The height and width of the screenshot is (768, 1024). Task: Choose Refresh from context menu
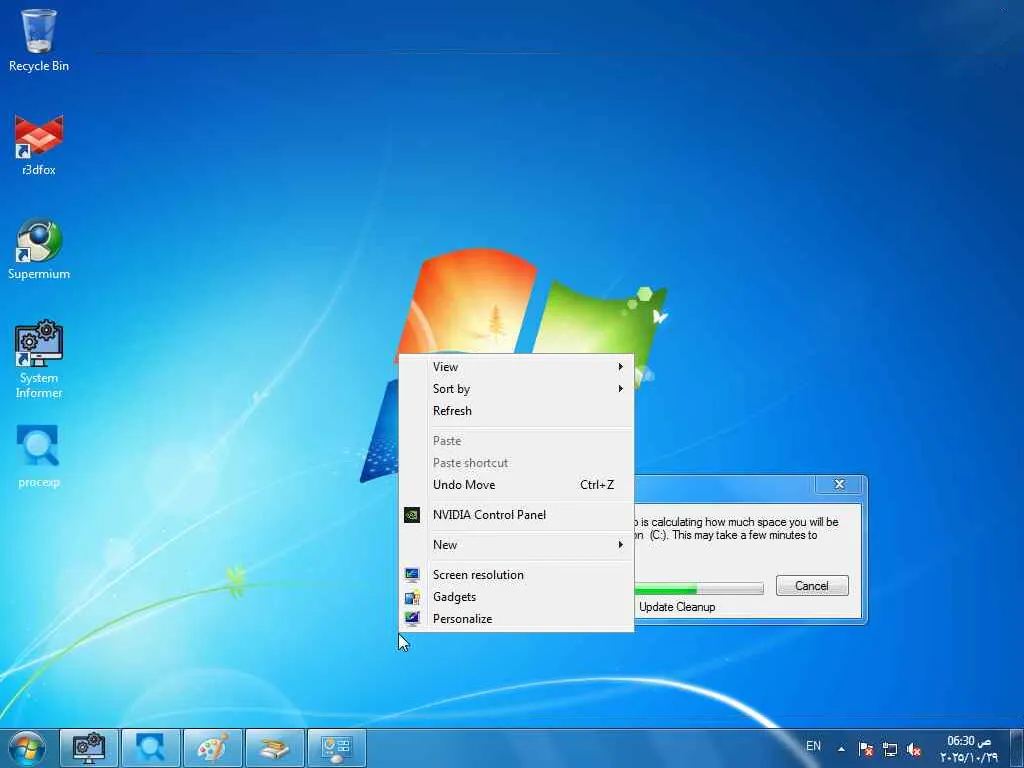[x=516, y=411]
